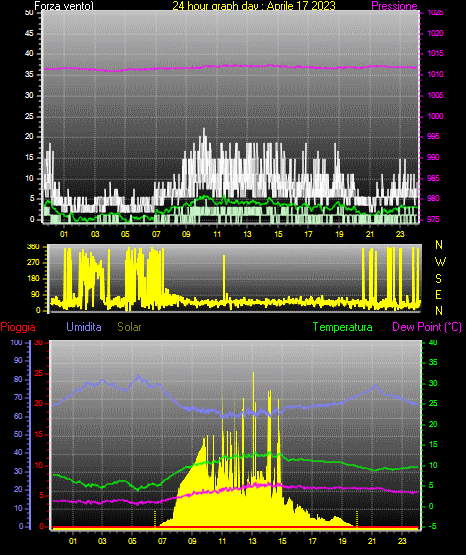
Task: Click hour 05 tick on bottom graph
Action: pyautogui.click(x=132, y=541)
